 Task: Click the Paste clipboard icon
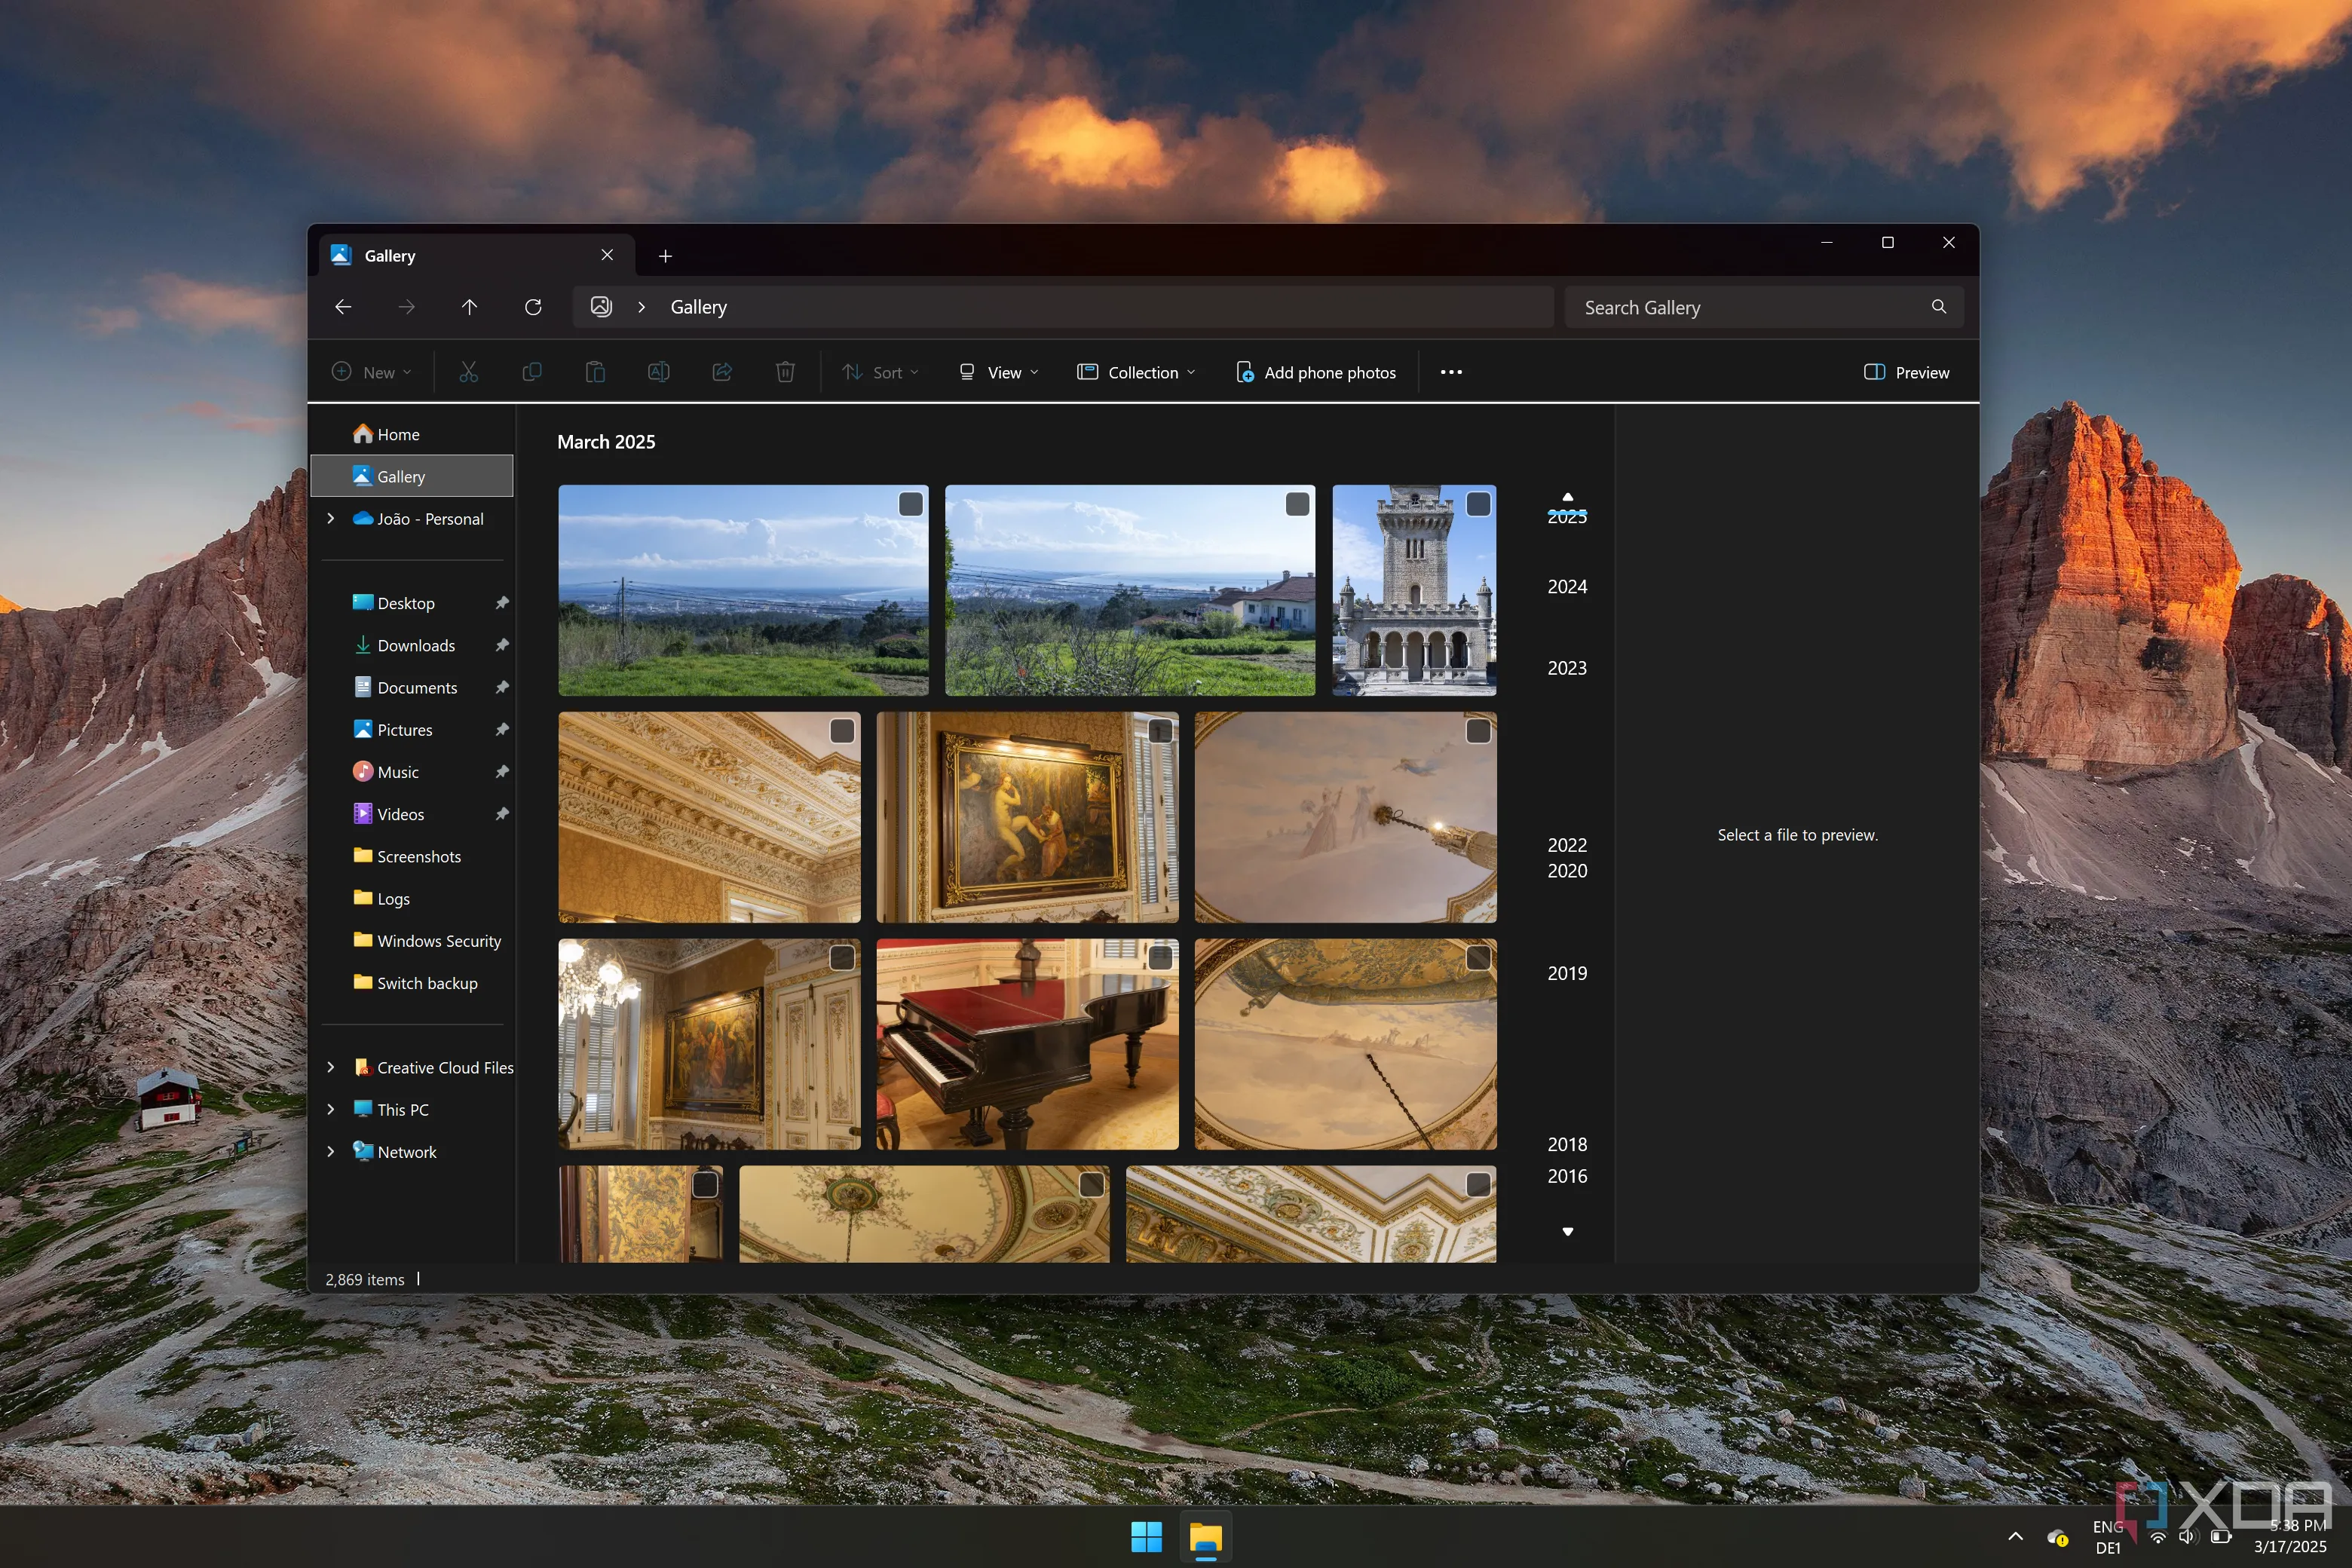595,372
